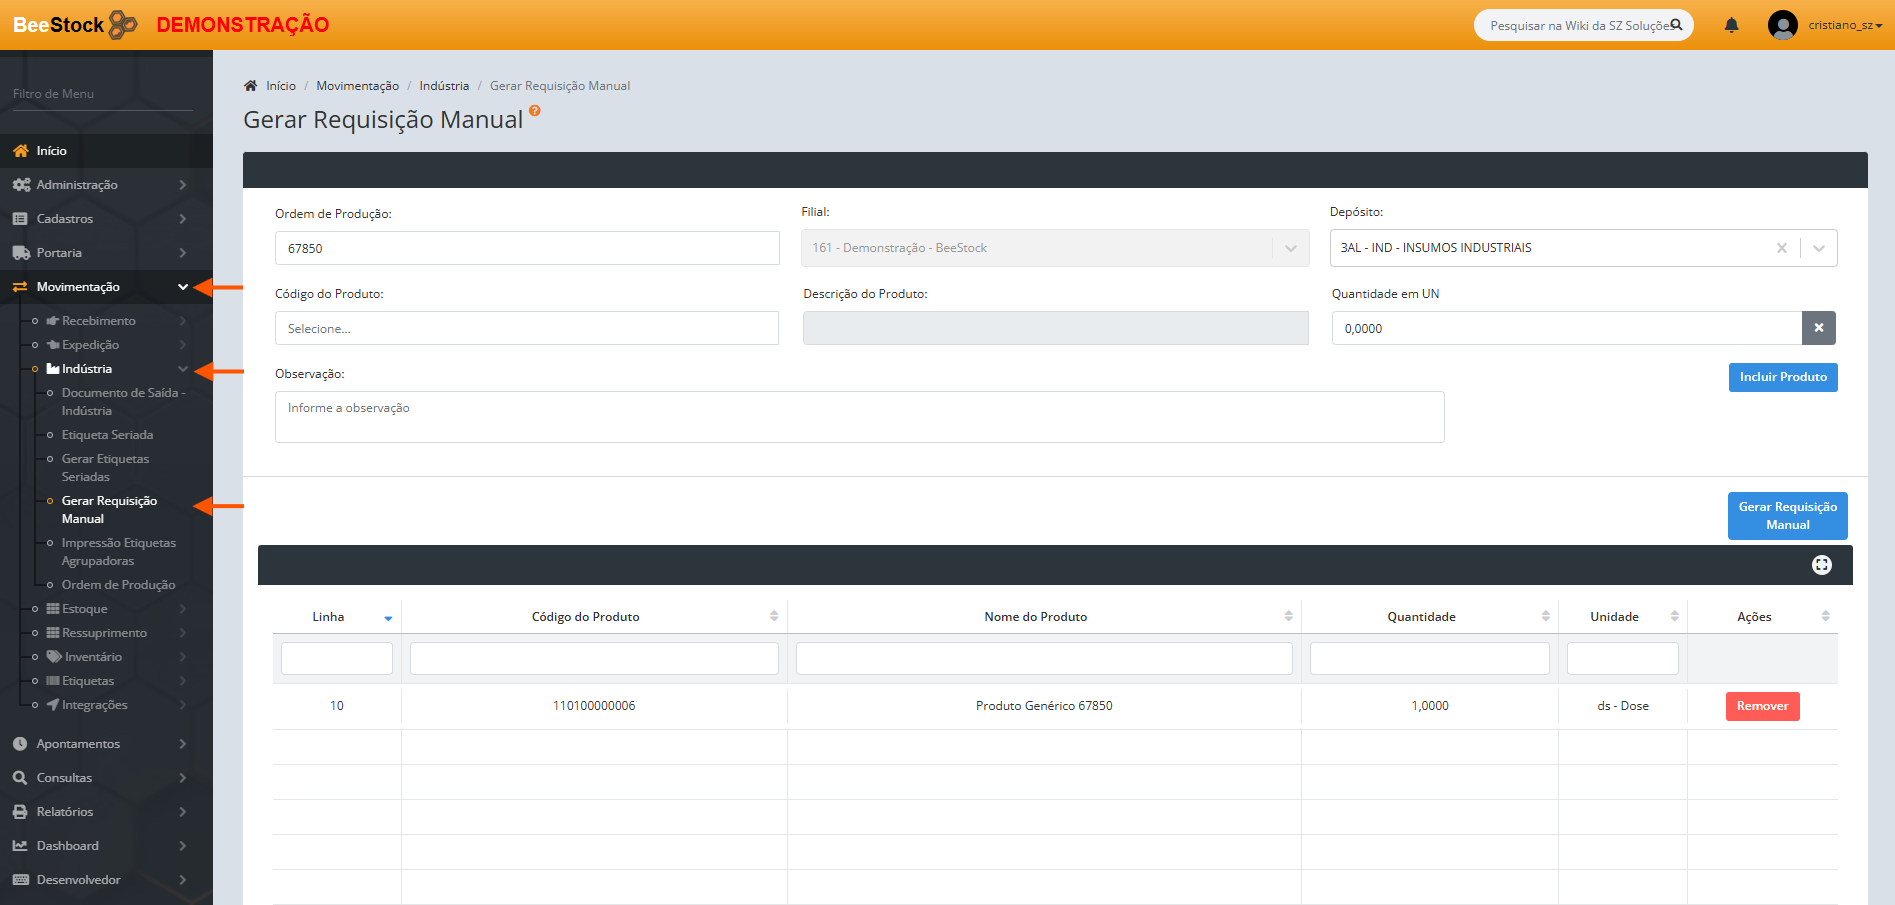Clear quantity with the X button

(1818, 328)
